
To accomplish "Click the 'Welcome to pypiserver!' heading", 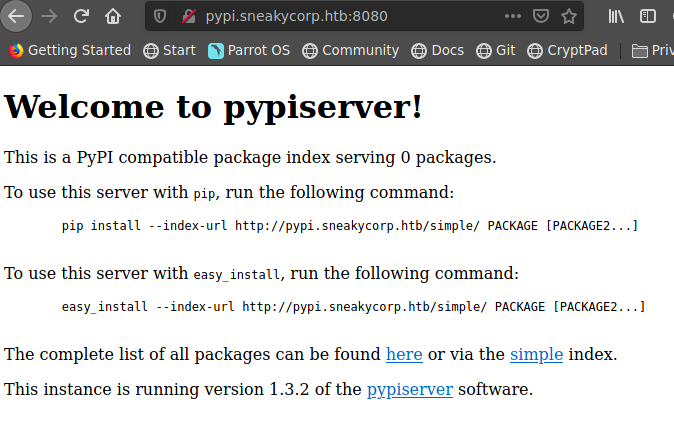I will click(x=213, y=107).
